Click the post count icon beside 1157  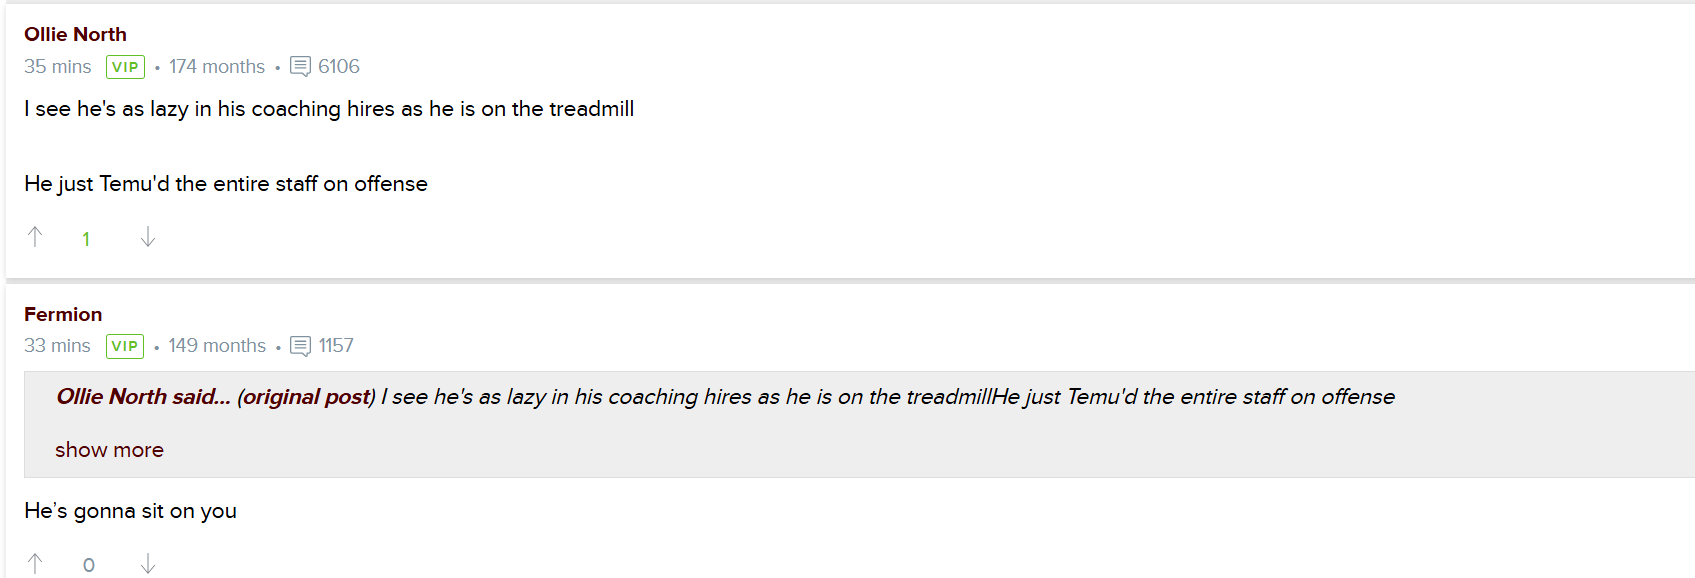click(300, 346)
